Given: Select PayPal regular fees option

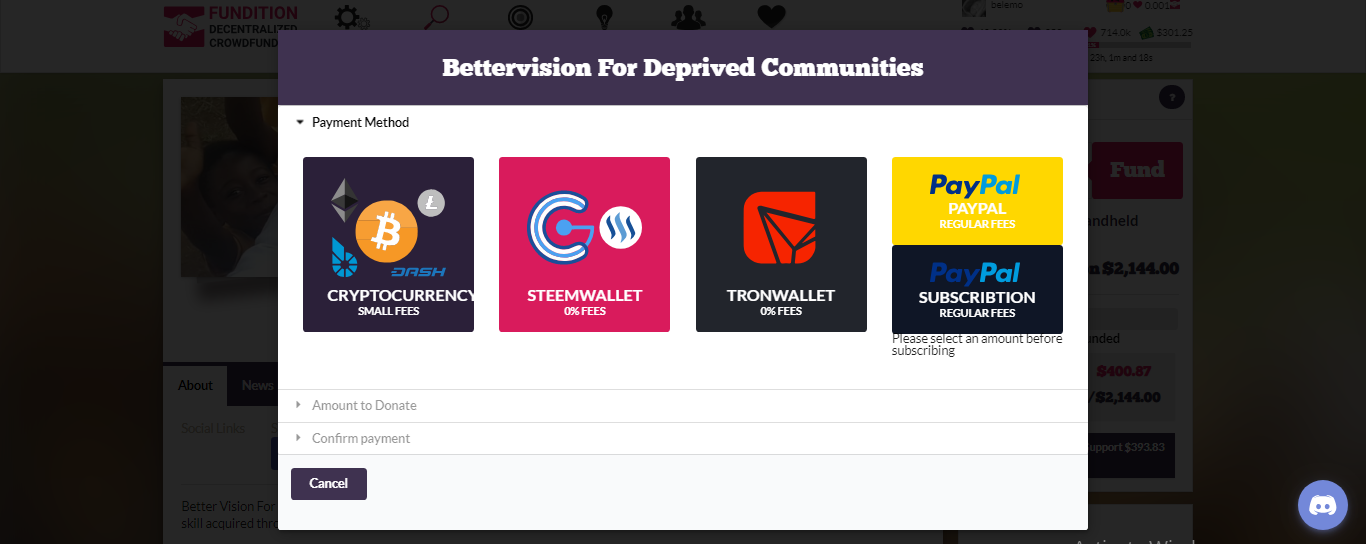Looking at the screenshot, I should click(977, 200).
